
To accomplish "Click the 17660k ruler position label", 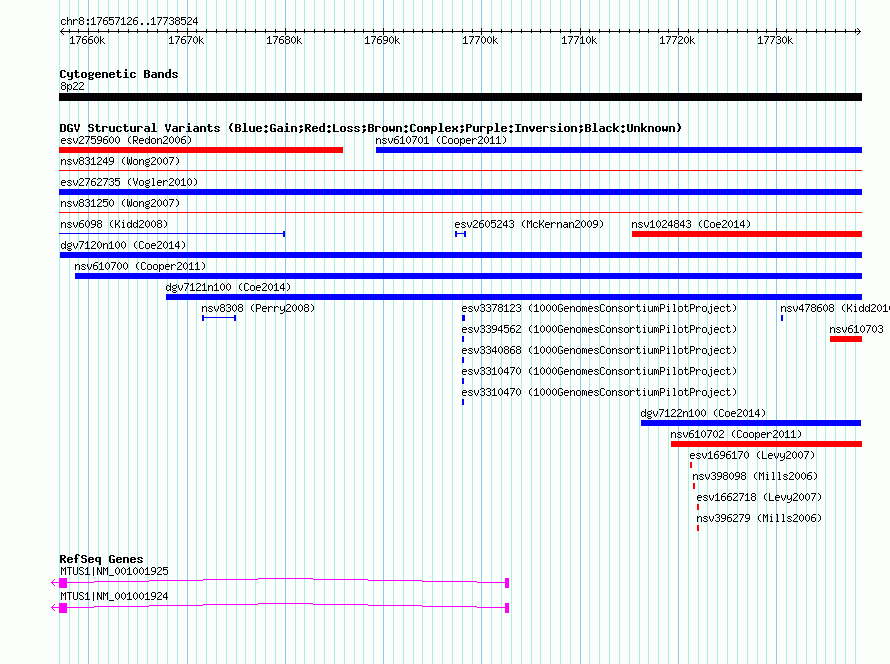I will (x=87, y=40).
